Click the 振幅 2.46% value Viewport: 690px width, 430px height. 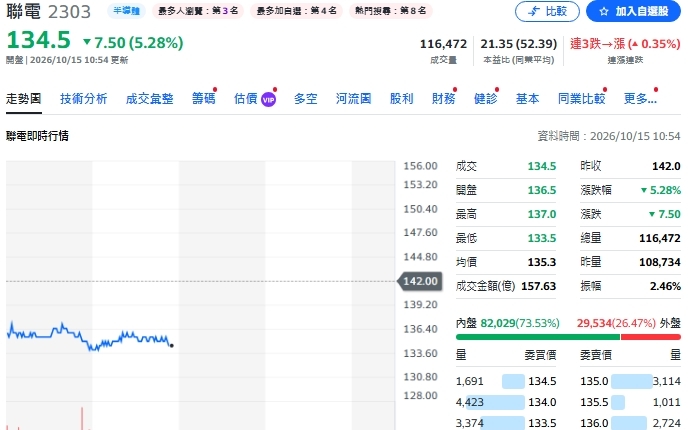665,286
